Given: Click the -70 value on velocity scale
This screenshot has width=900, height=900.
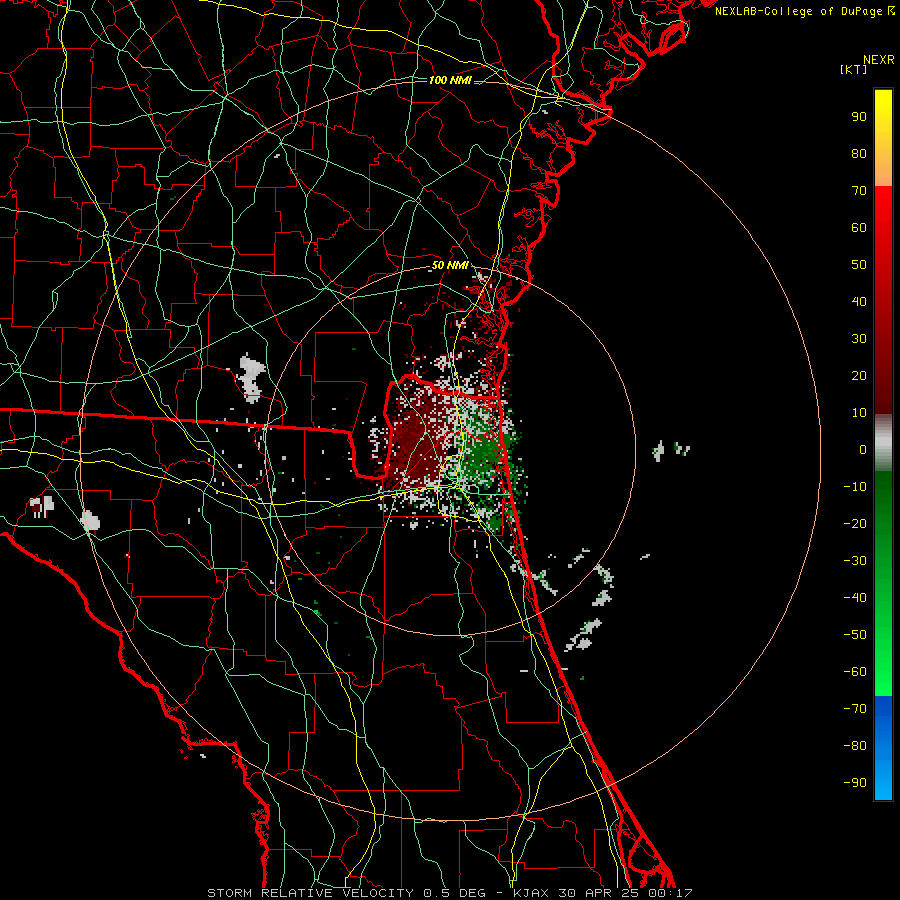Looking at the screenshot, I should [x=855, y=709].
